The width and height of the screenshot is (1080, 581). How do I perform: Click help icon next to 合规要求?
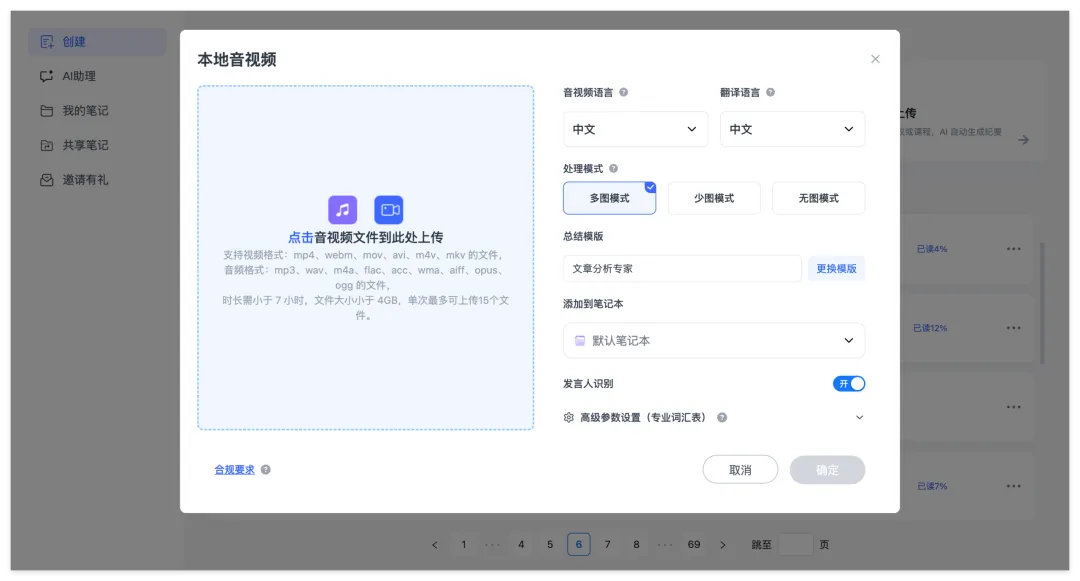tap(266, 469)
